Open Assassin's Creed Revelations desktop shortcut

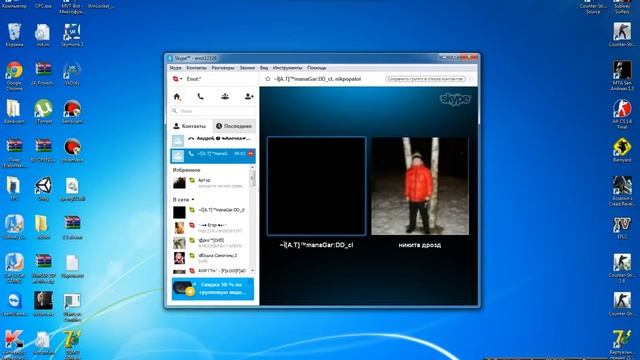pos(622,191)
